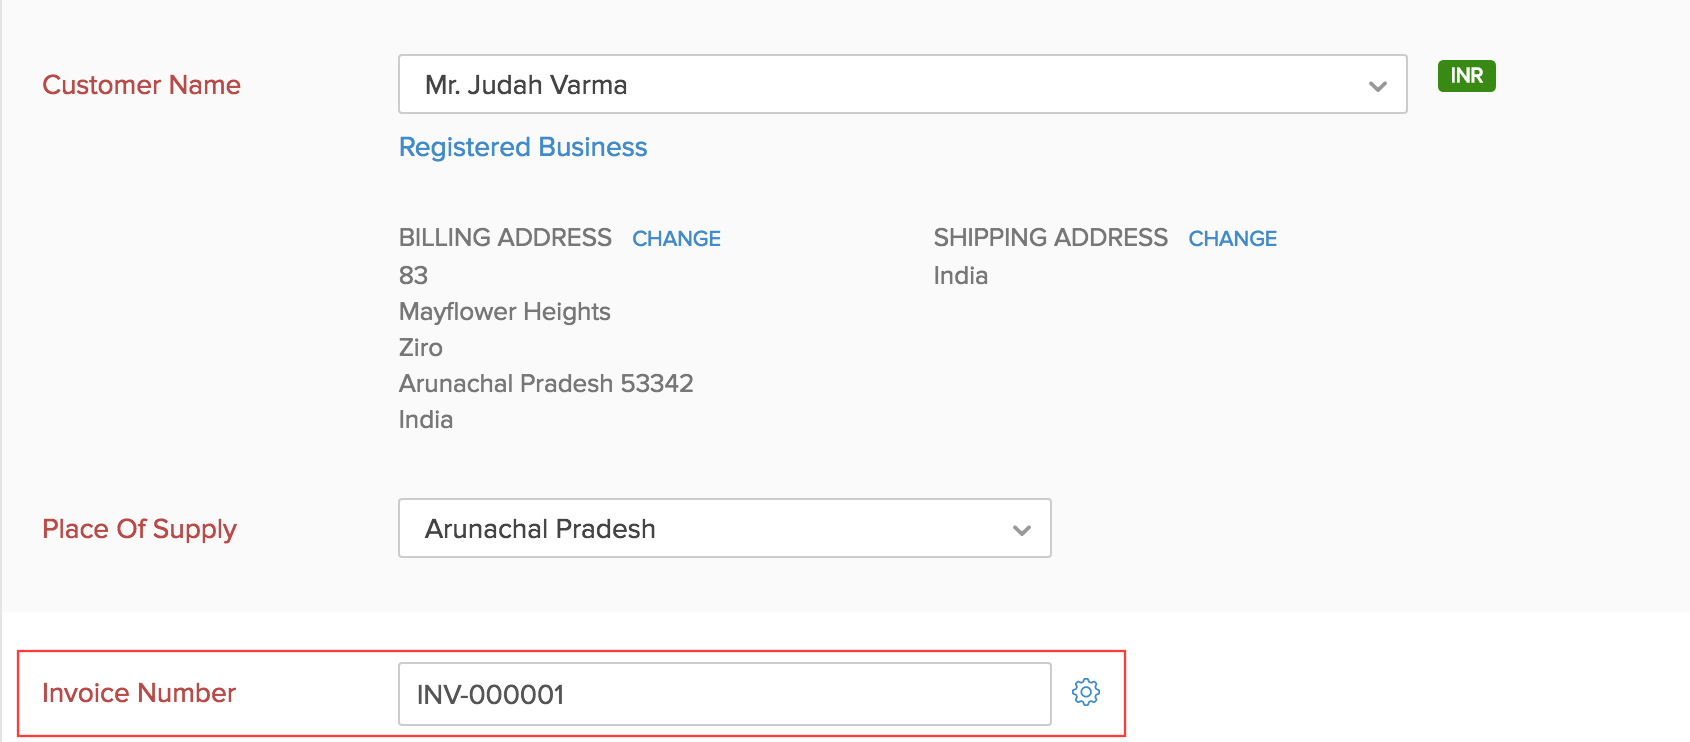This screenshot has height=742, width=1690.
Task: Open invoice number settings gear icon
Action: click(x=1086, y=692)
